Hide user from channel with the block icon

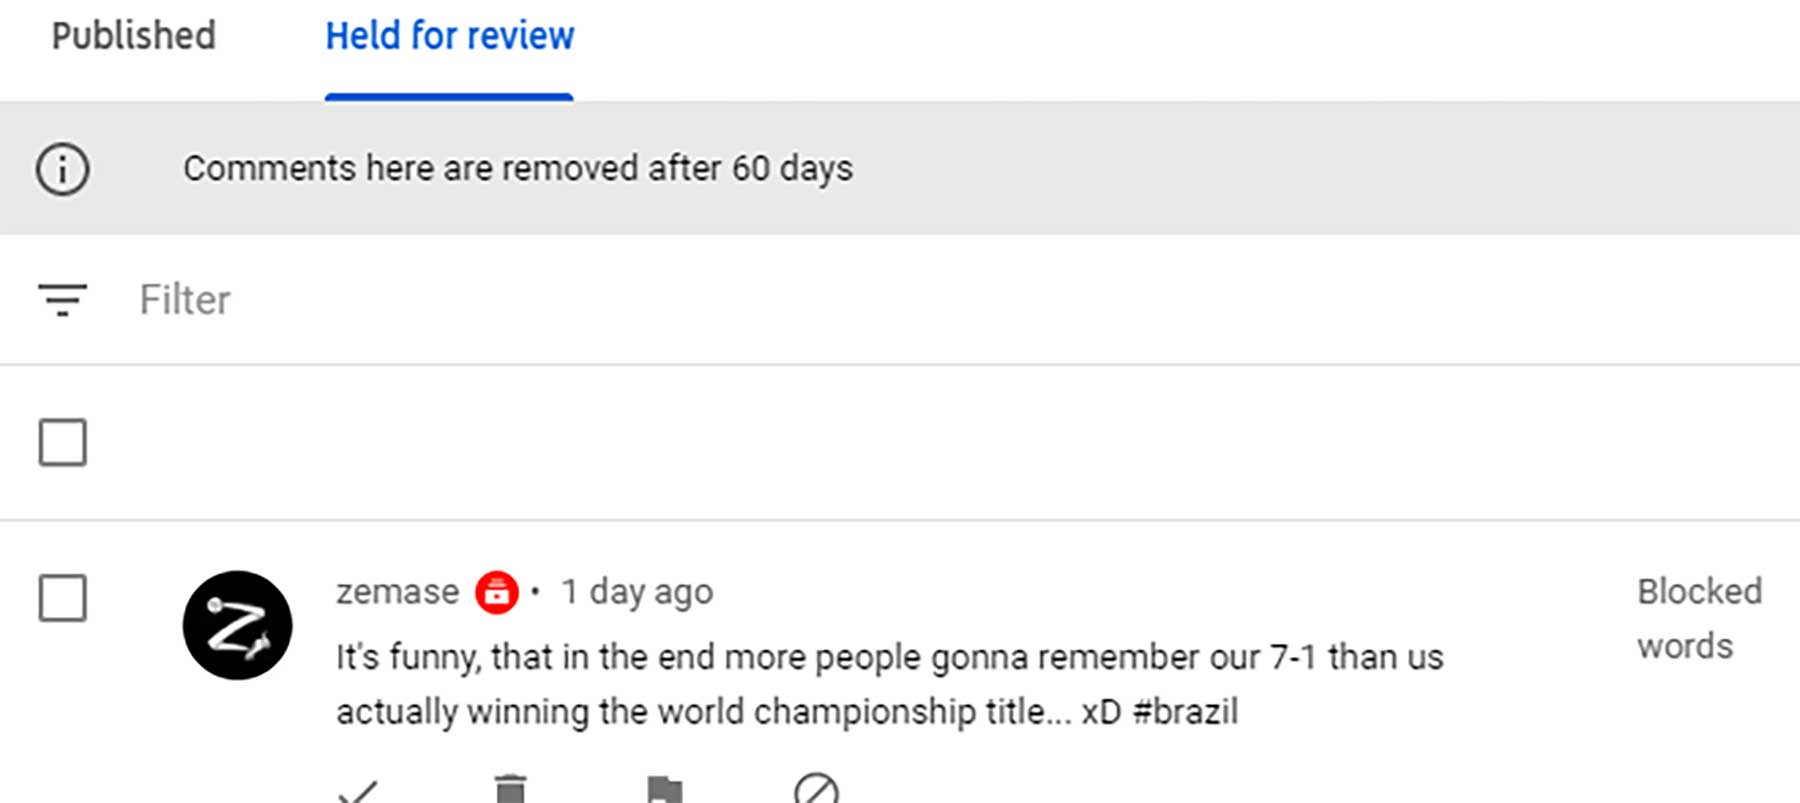816,790
